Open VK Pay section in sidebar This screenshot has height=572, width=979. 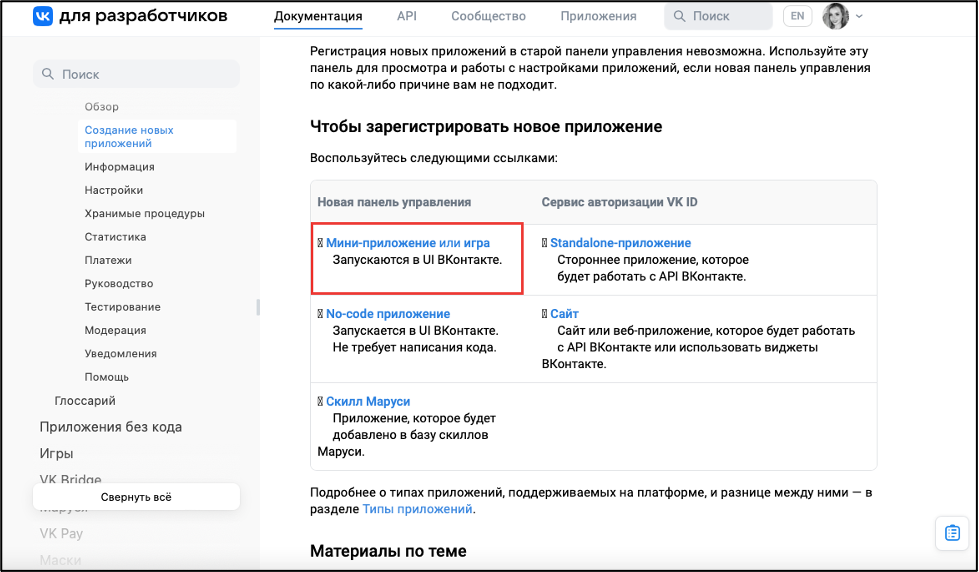[61, 534]
